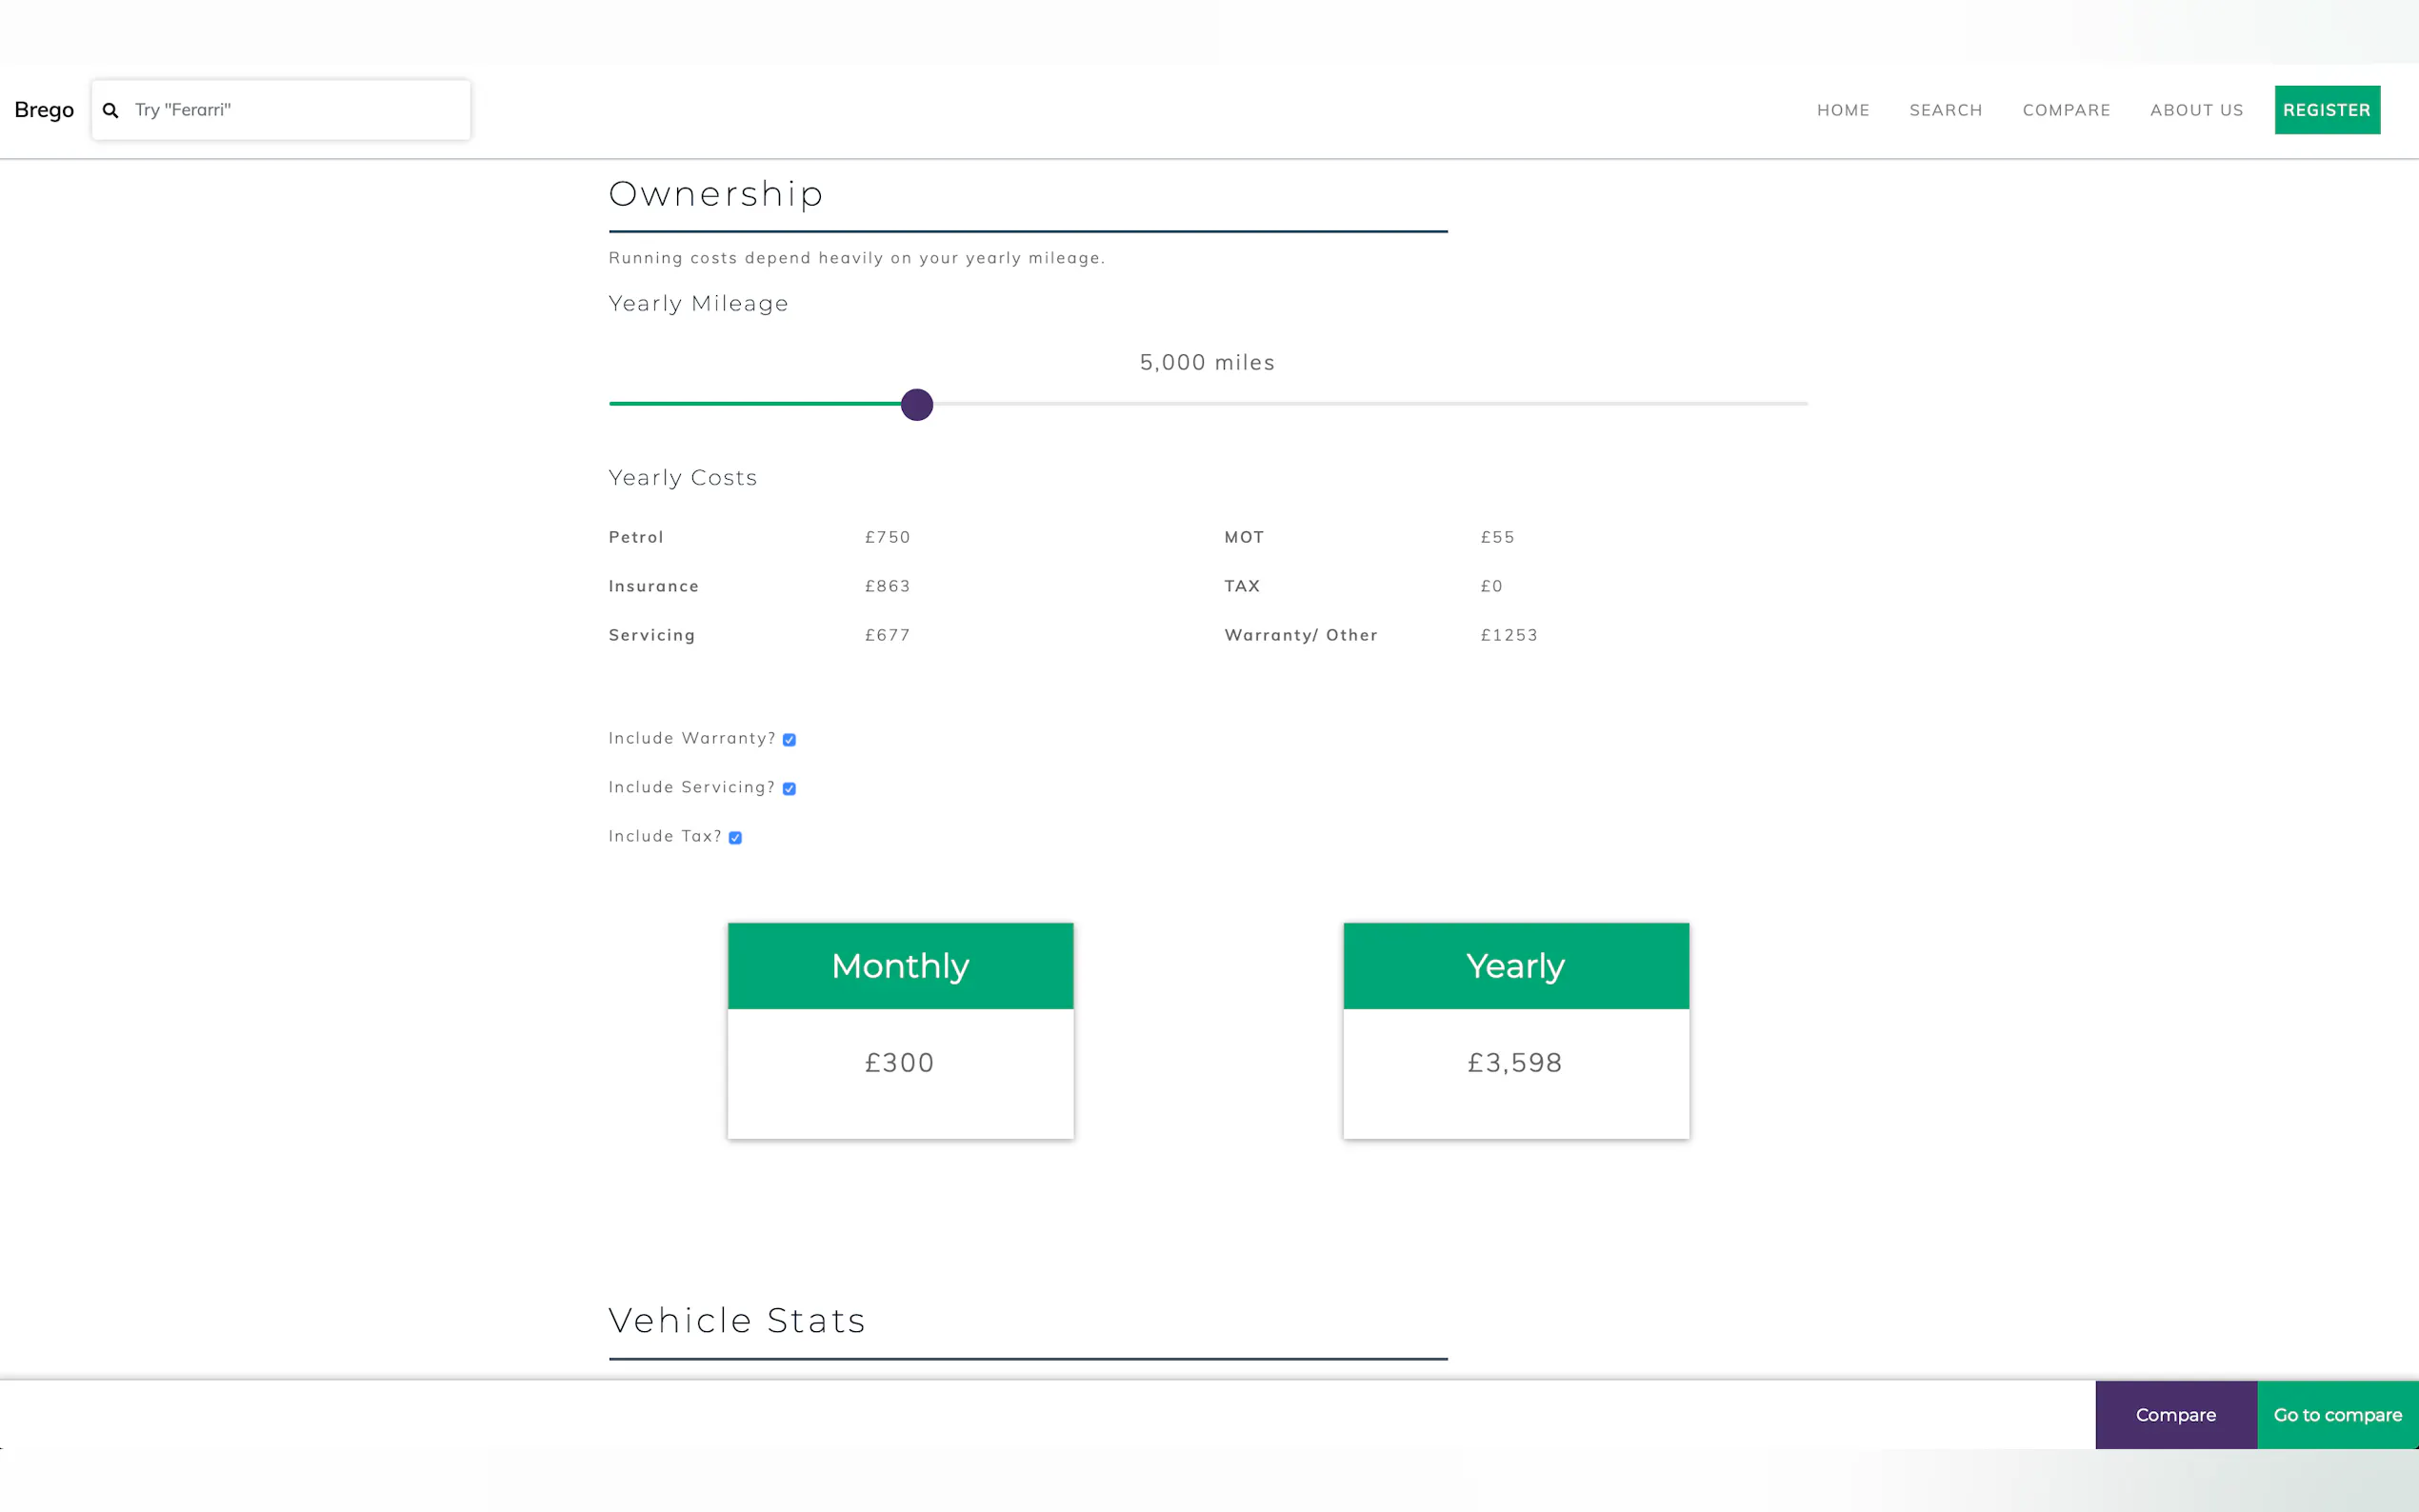Disable the Include Tax checkbox
Screen dimensions: 2419x1512
point(735,838)
